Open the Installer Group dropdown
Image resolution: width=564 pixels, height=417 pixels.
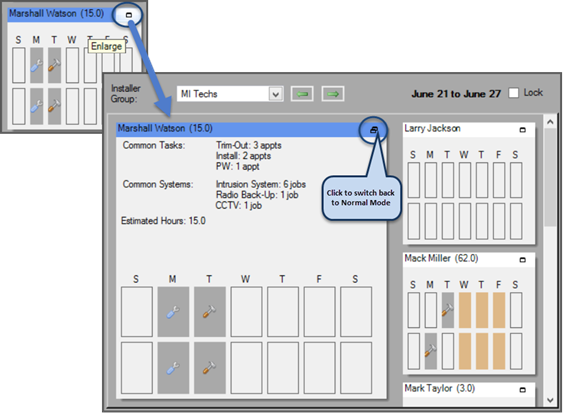276,94
